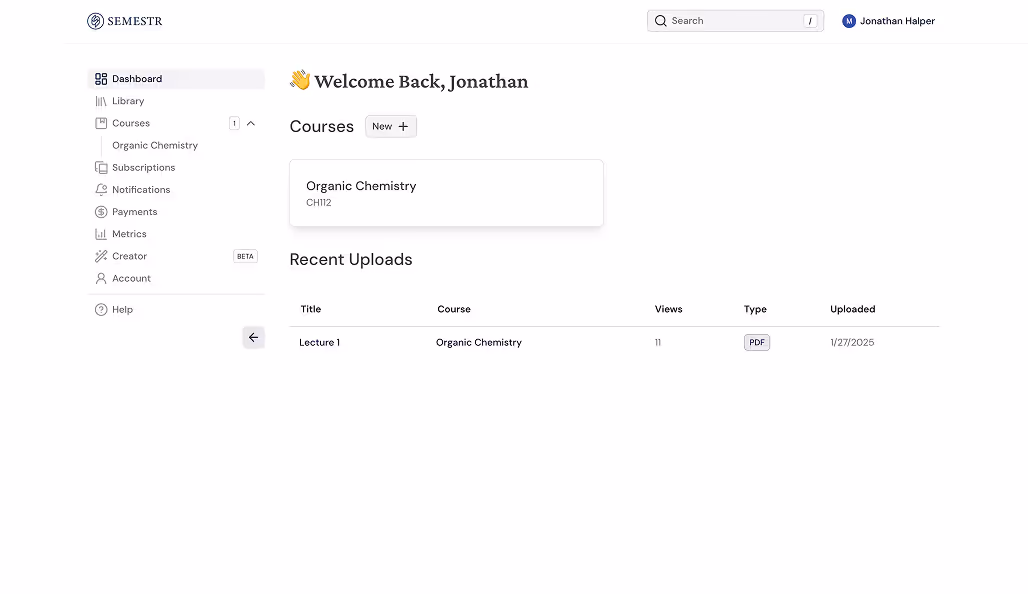Open Help from the sidebar
The width and height of the screenshot is (1028, 594).
coord(176,309)
